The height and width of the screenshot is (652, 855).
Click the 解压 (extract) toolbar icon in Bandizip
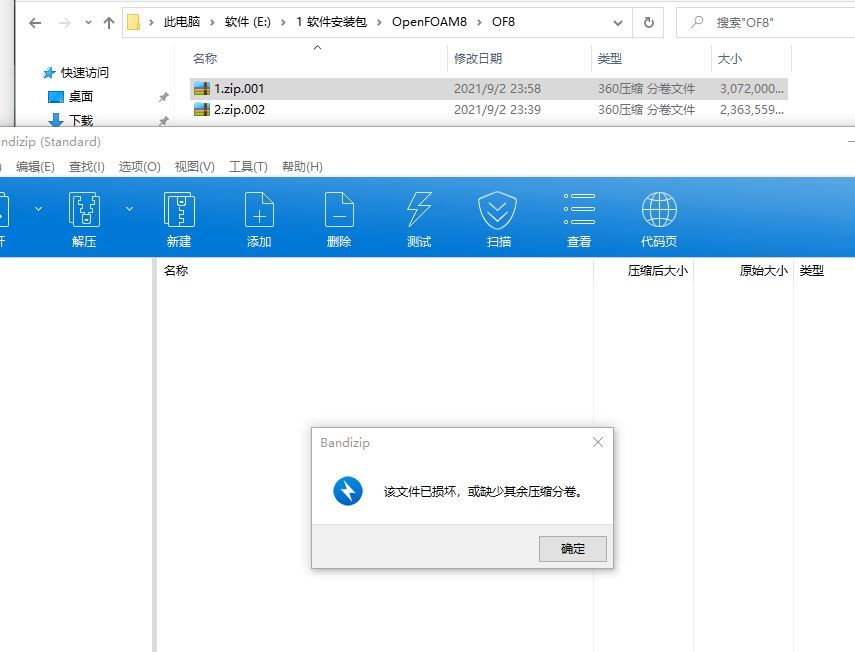(x=84, y=210)
